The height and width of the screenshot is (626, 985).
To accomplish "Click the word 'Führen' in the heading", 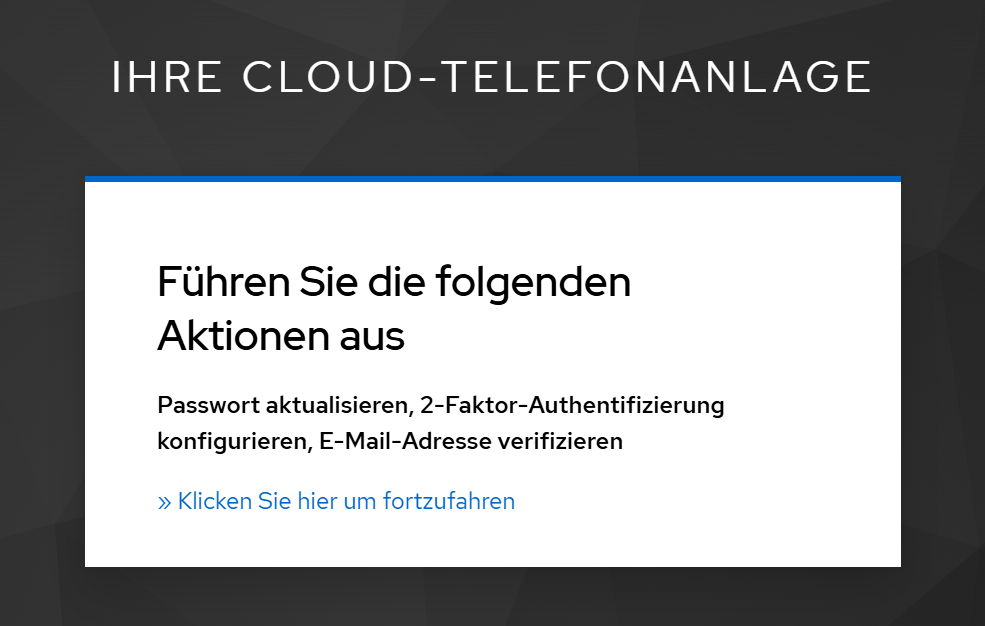I will [224, 282].
